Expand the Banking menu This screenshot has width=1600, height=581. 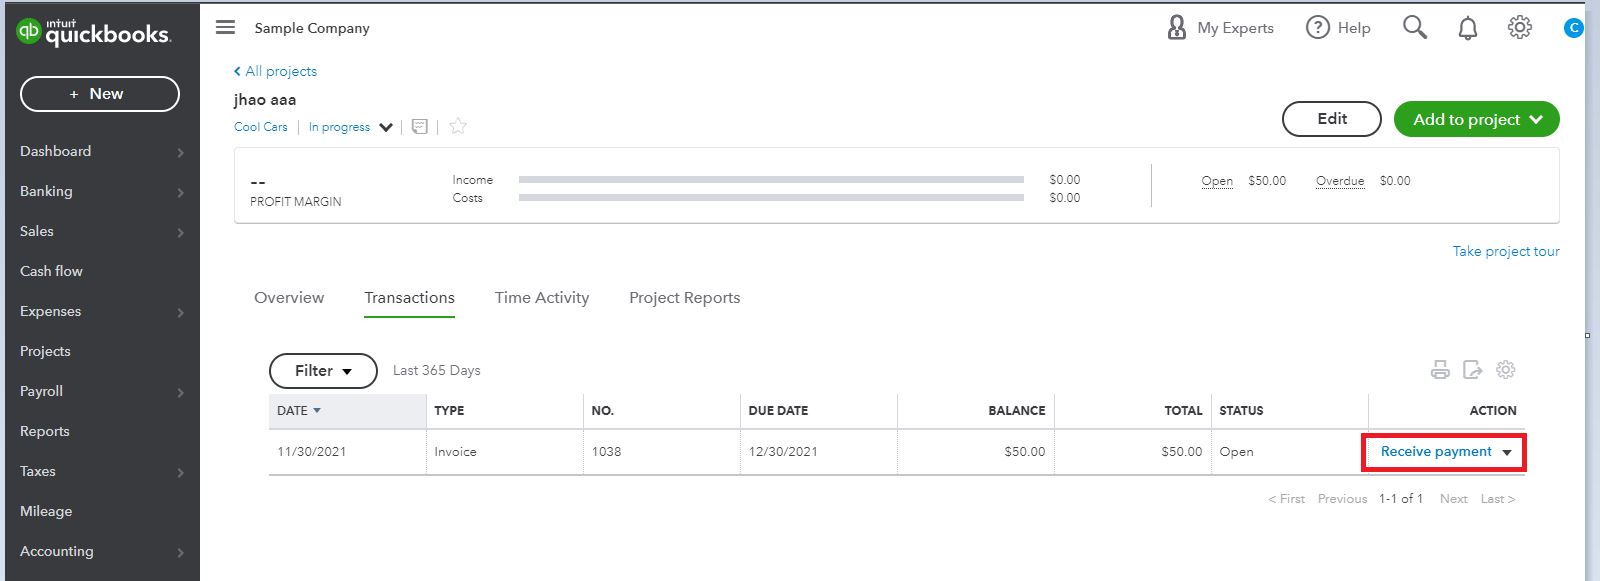coord(100,191)
